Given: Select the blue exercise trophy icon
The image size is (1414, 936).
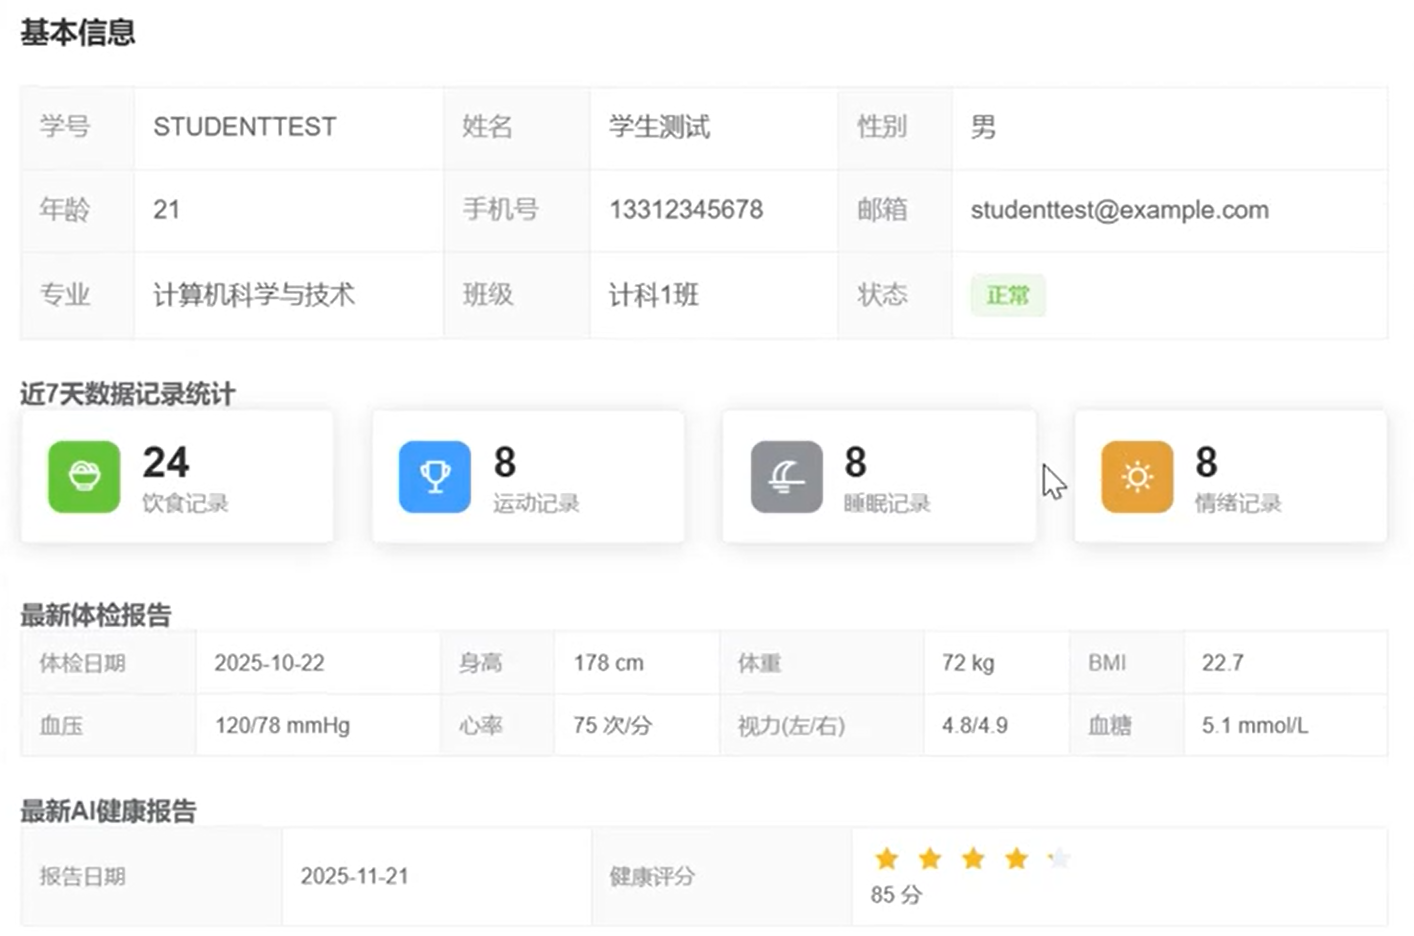Looking at the screenshot, I should (x=434, y=477).
